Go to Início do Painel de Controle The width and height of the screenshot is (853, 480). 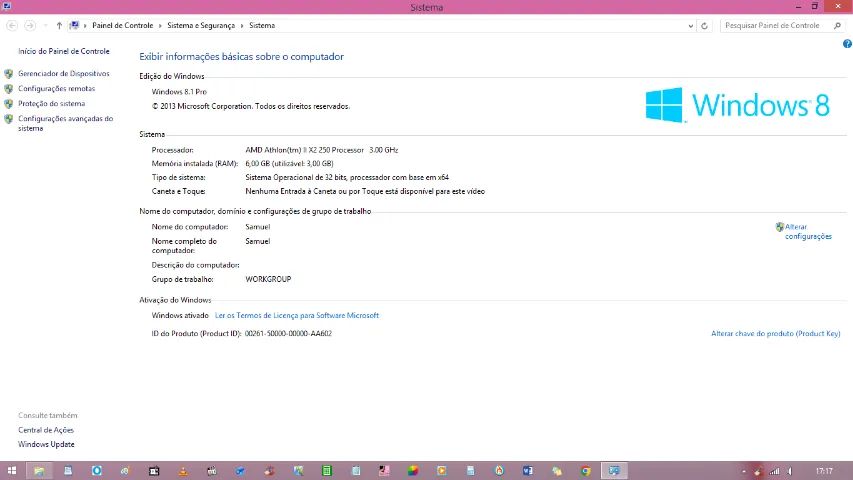coord(64,51)
